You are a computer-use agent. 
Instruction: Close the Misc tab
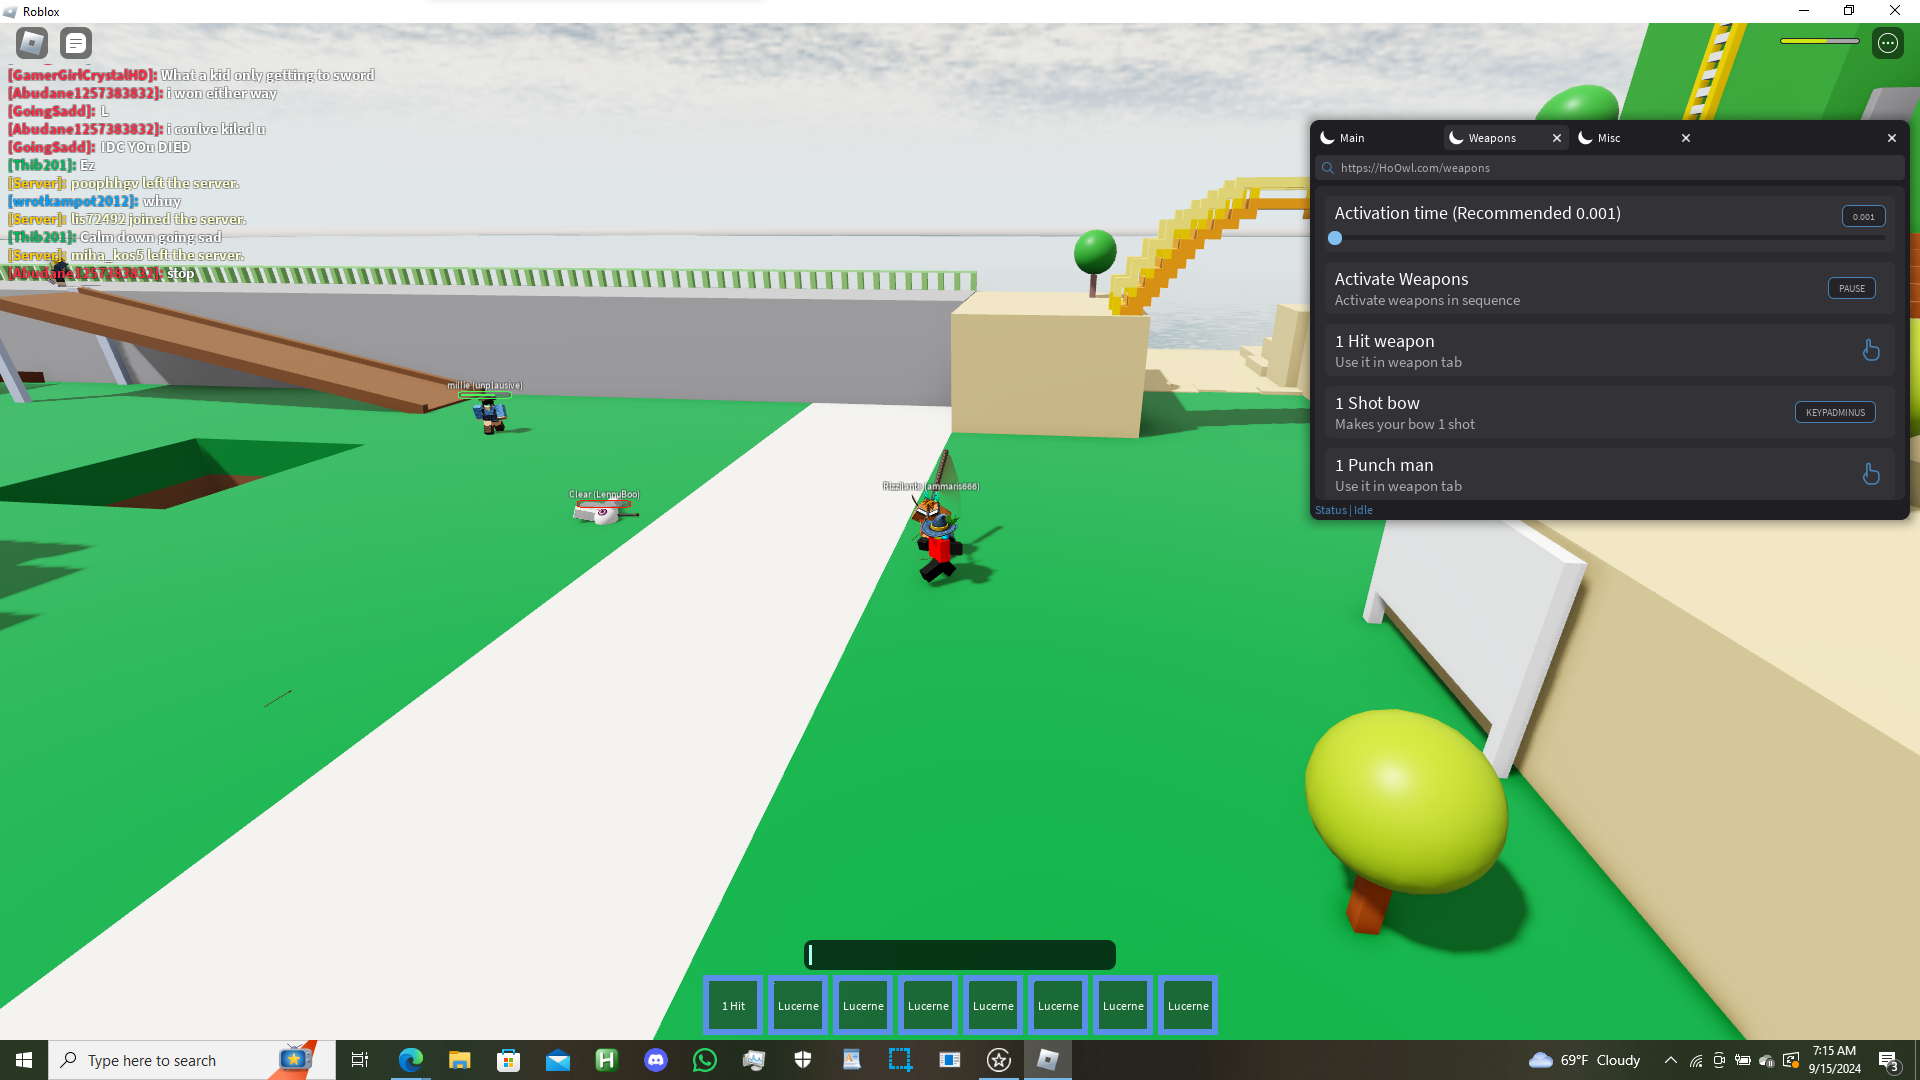1686,138
